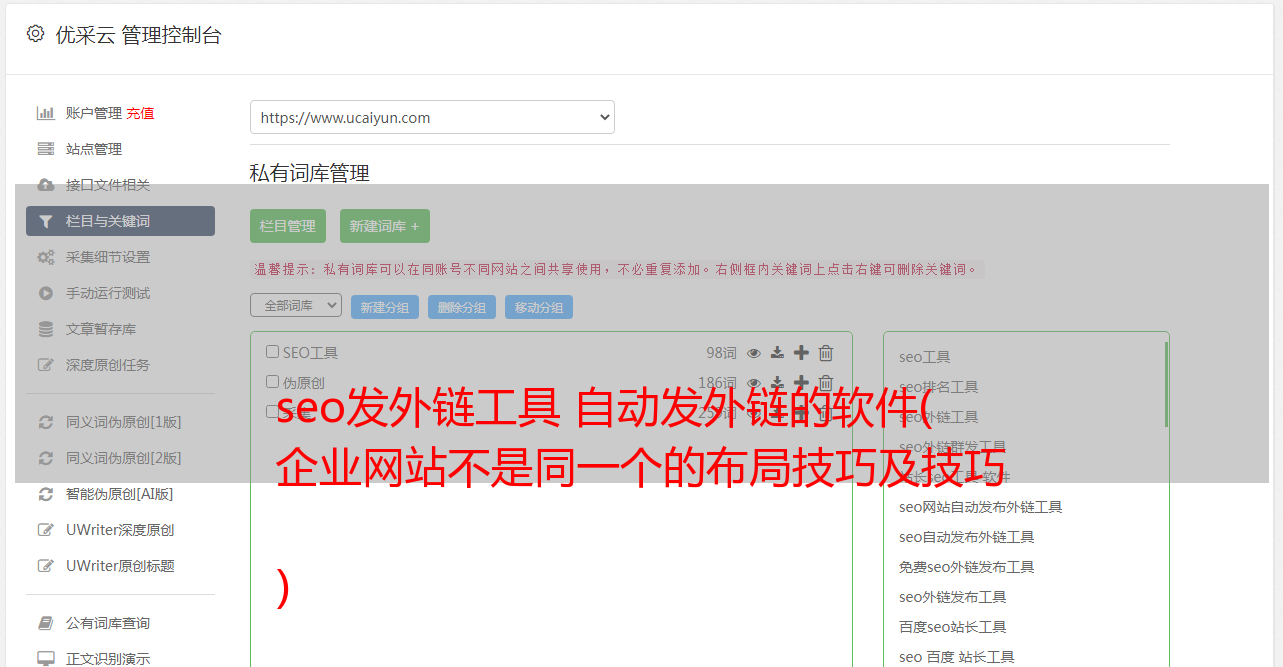Click the 新建词库 + button
Screen dimensions: 1283x667
point(385,226)
